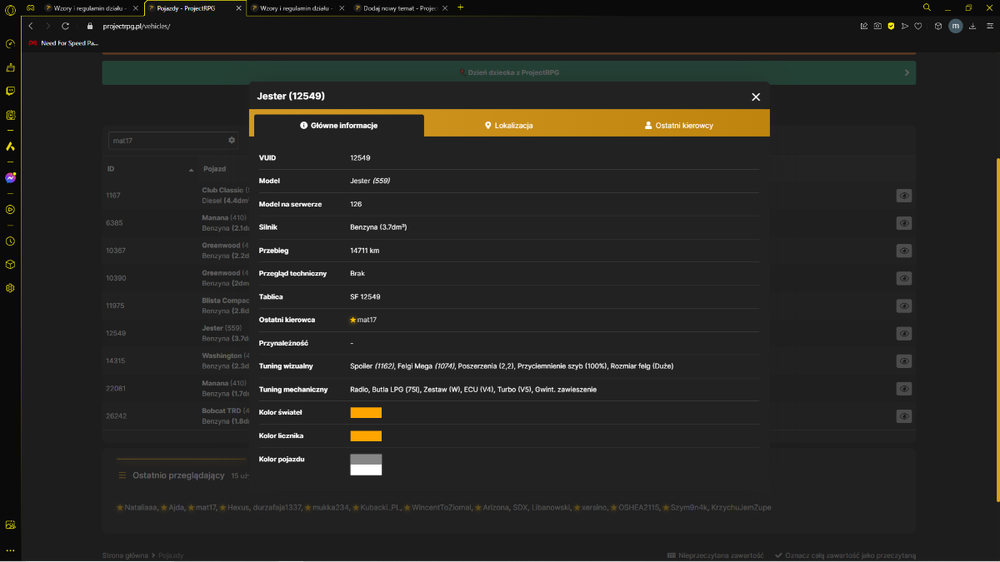Switch to the Lokalizacja tab
1000x562 pixels.
(509, 125)
